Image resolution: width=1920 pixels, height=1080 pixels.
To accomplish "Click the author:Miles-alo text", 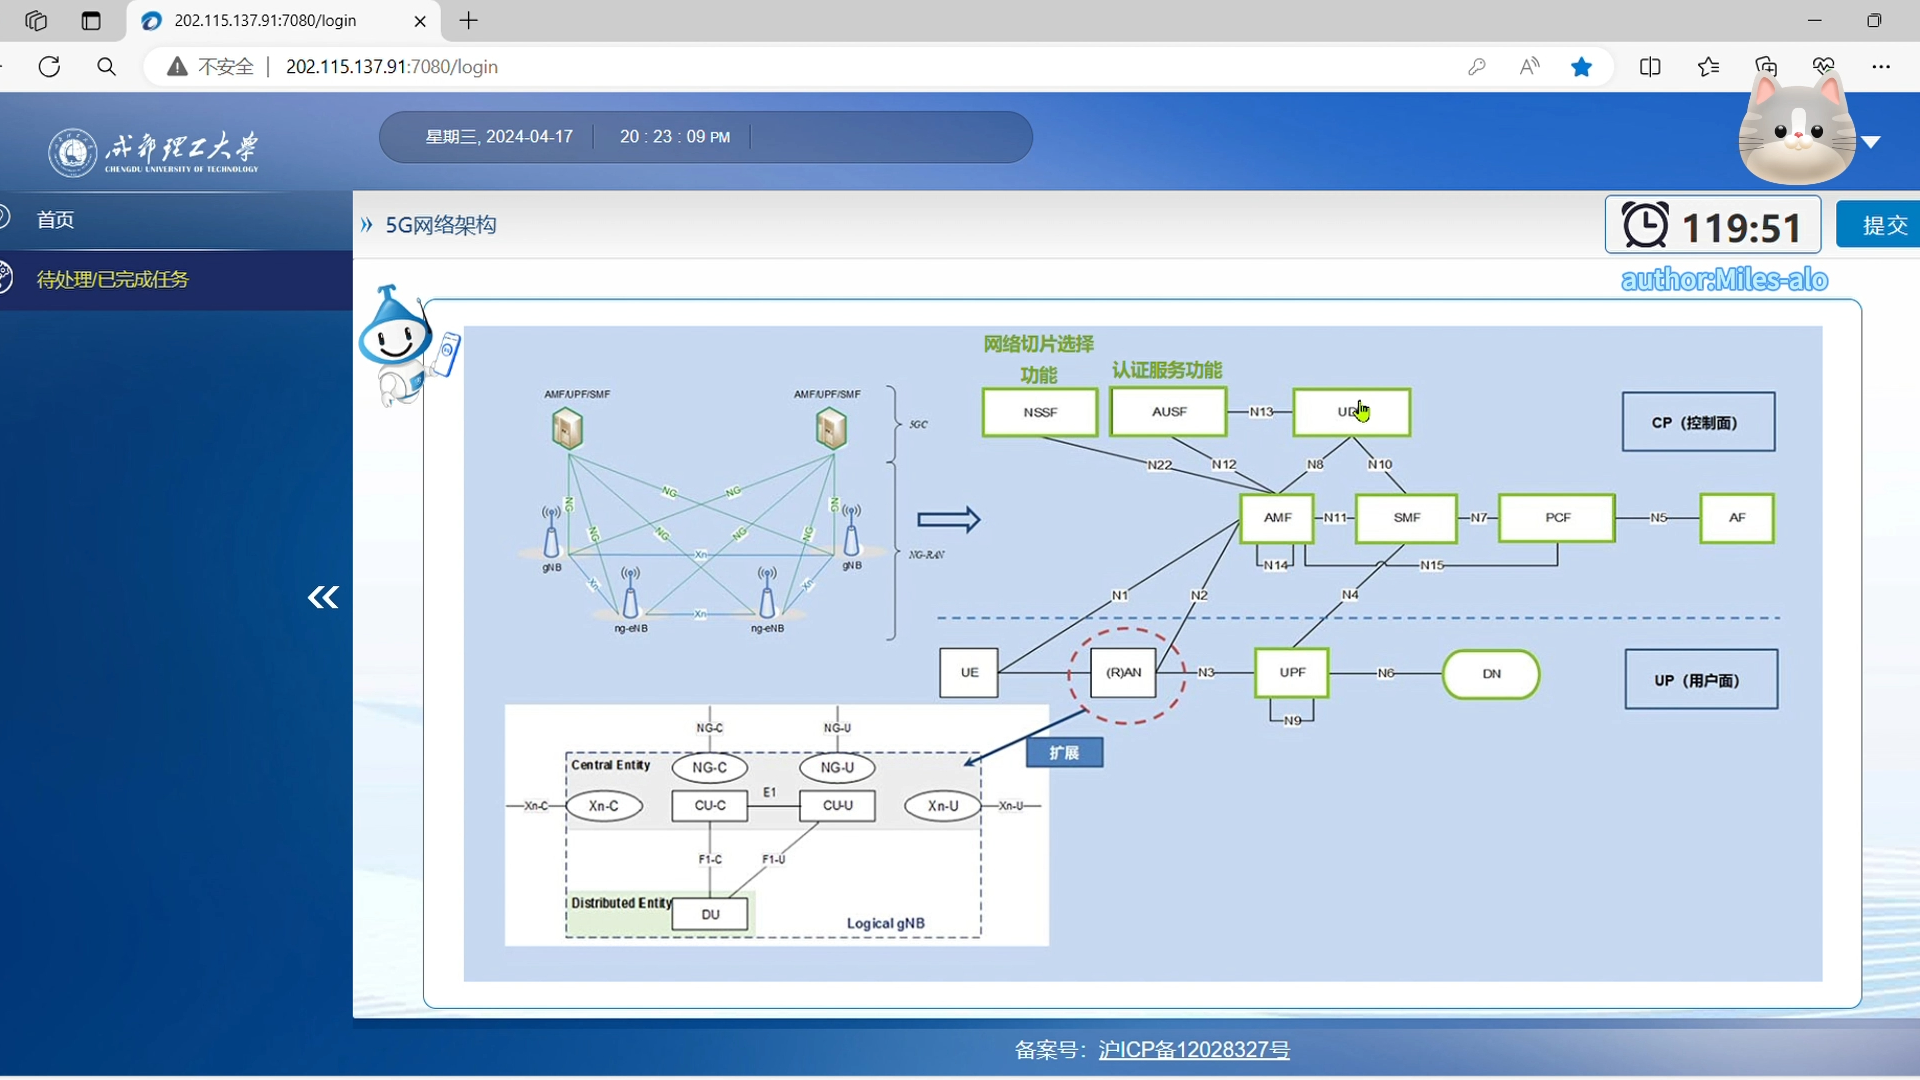I will (1724, 280).
